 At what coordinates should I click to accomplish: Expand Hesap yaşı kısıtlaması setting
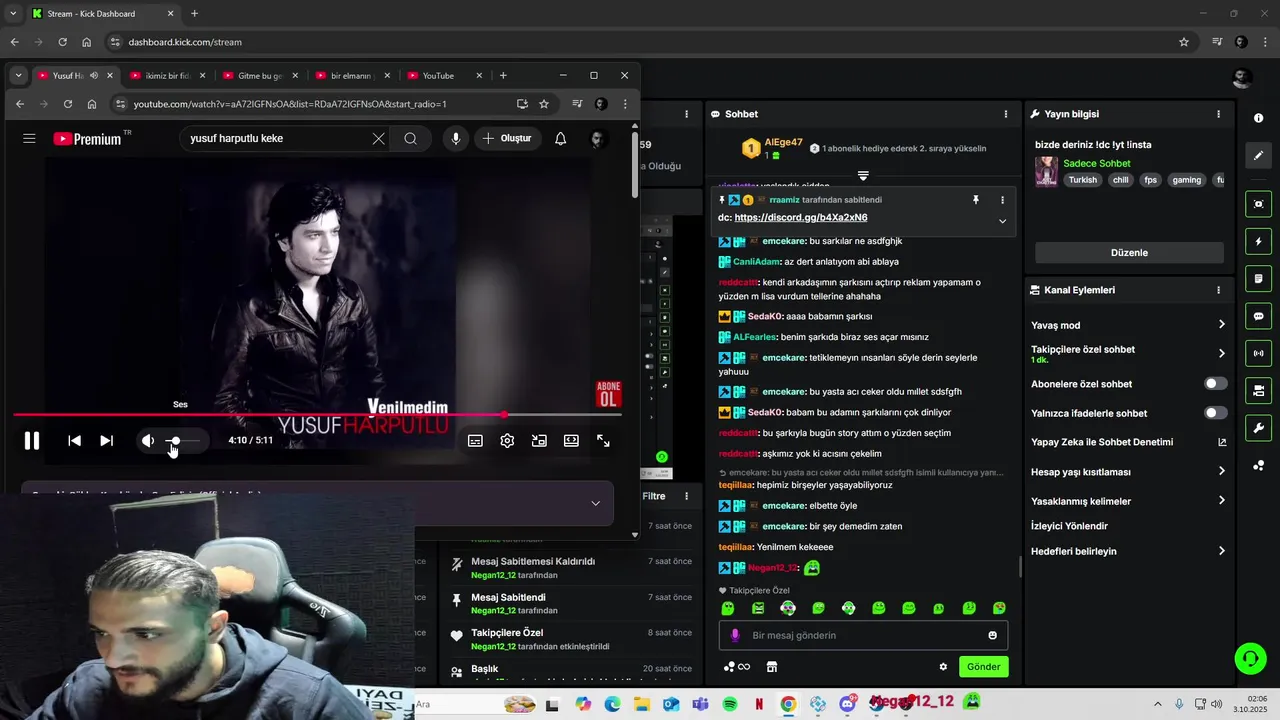(1128, 472)
